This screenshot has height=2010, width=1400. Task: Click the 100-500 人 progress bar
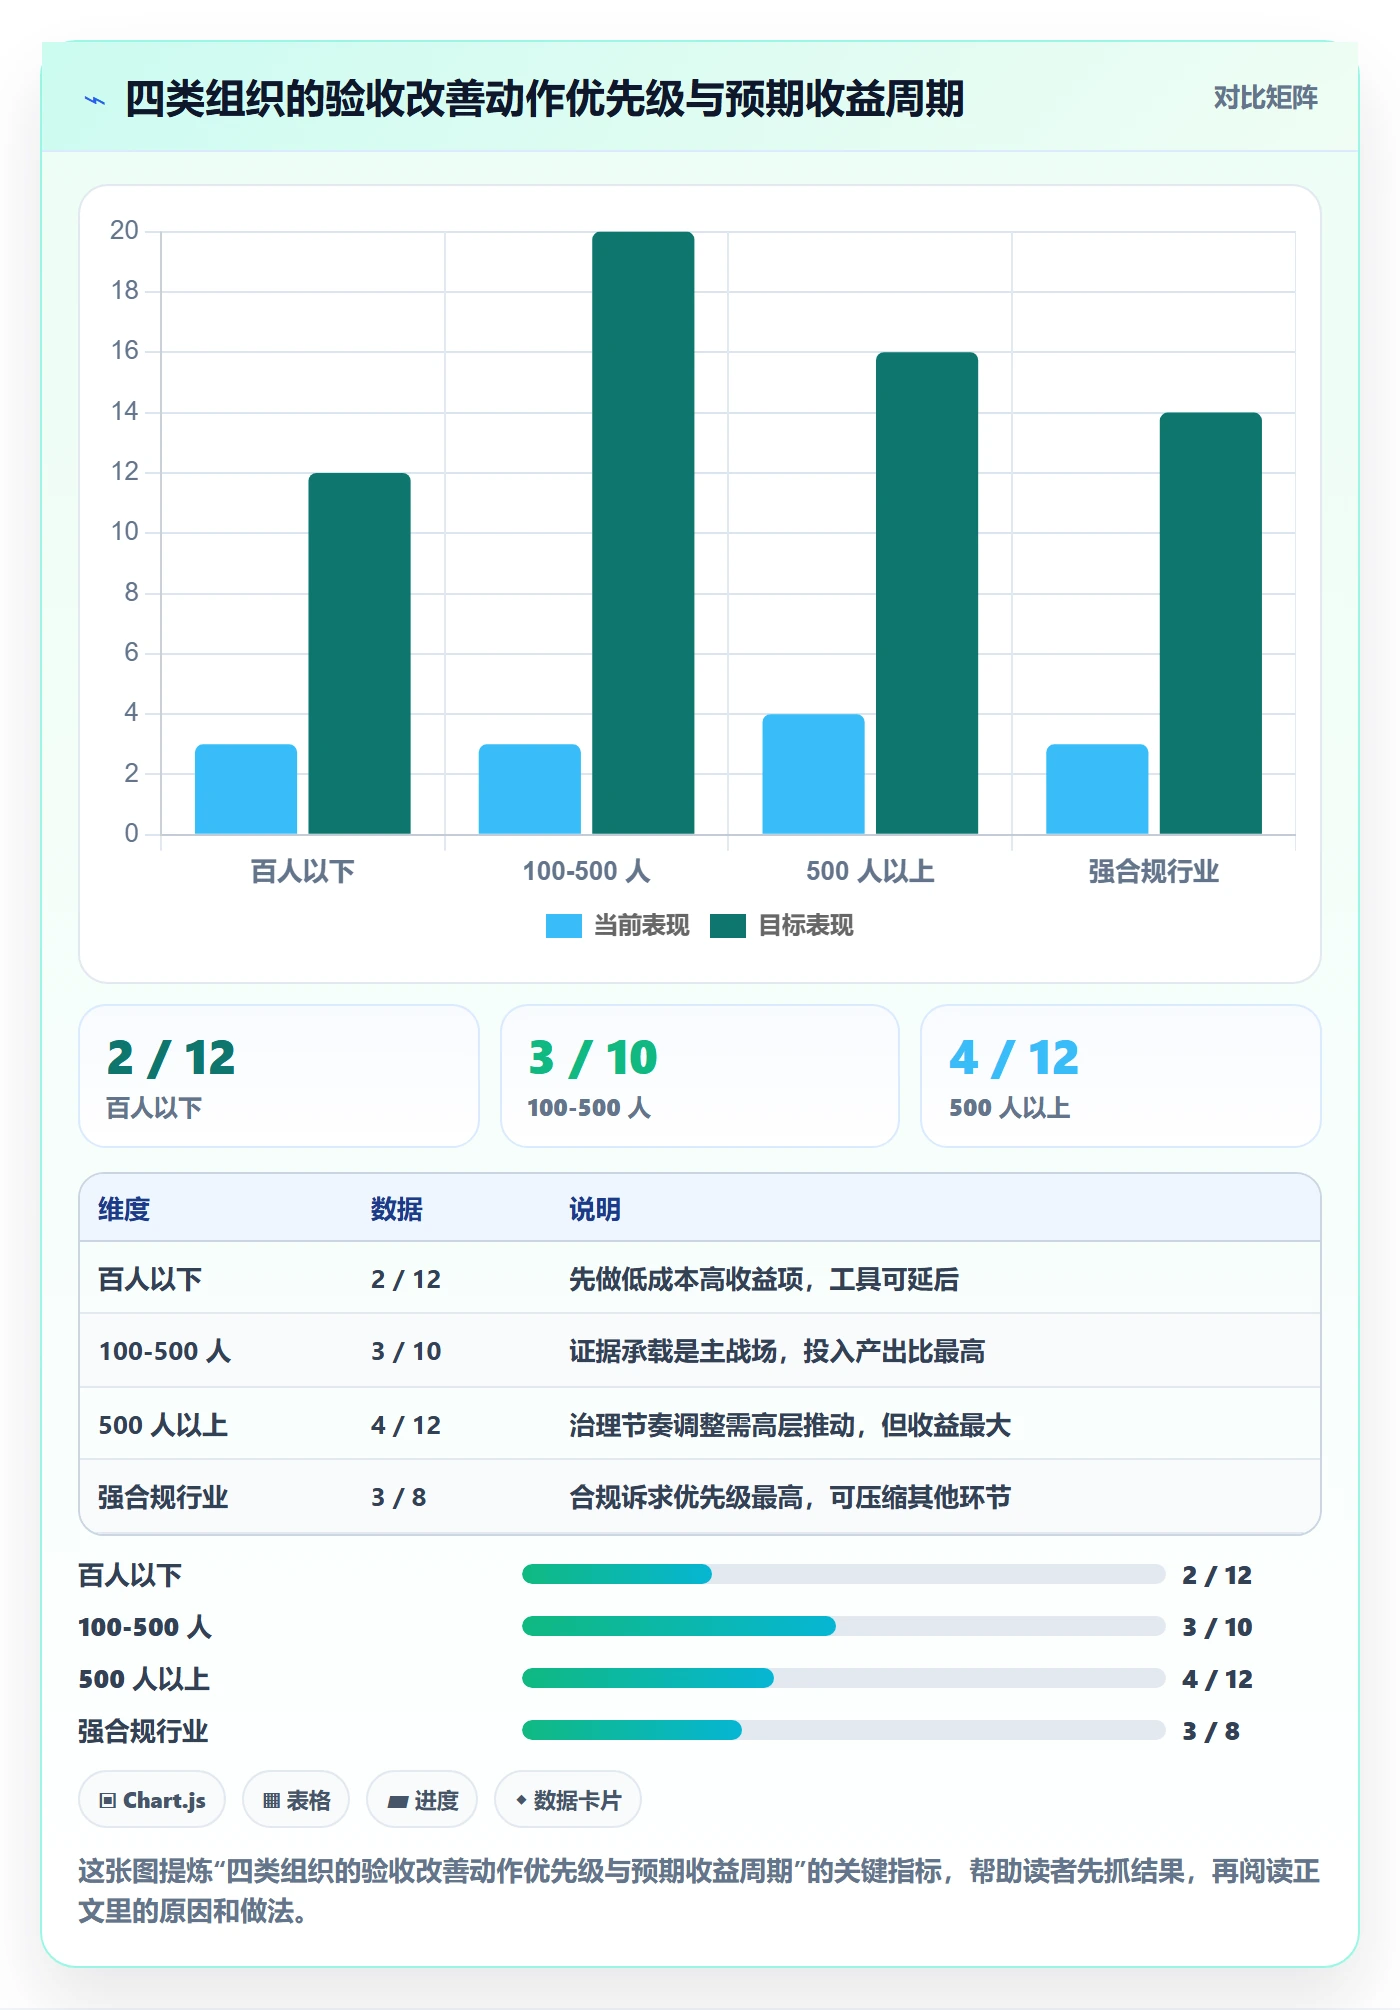(843, 1626)
